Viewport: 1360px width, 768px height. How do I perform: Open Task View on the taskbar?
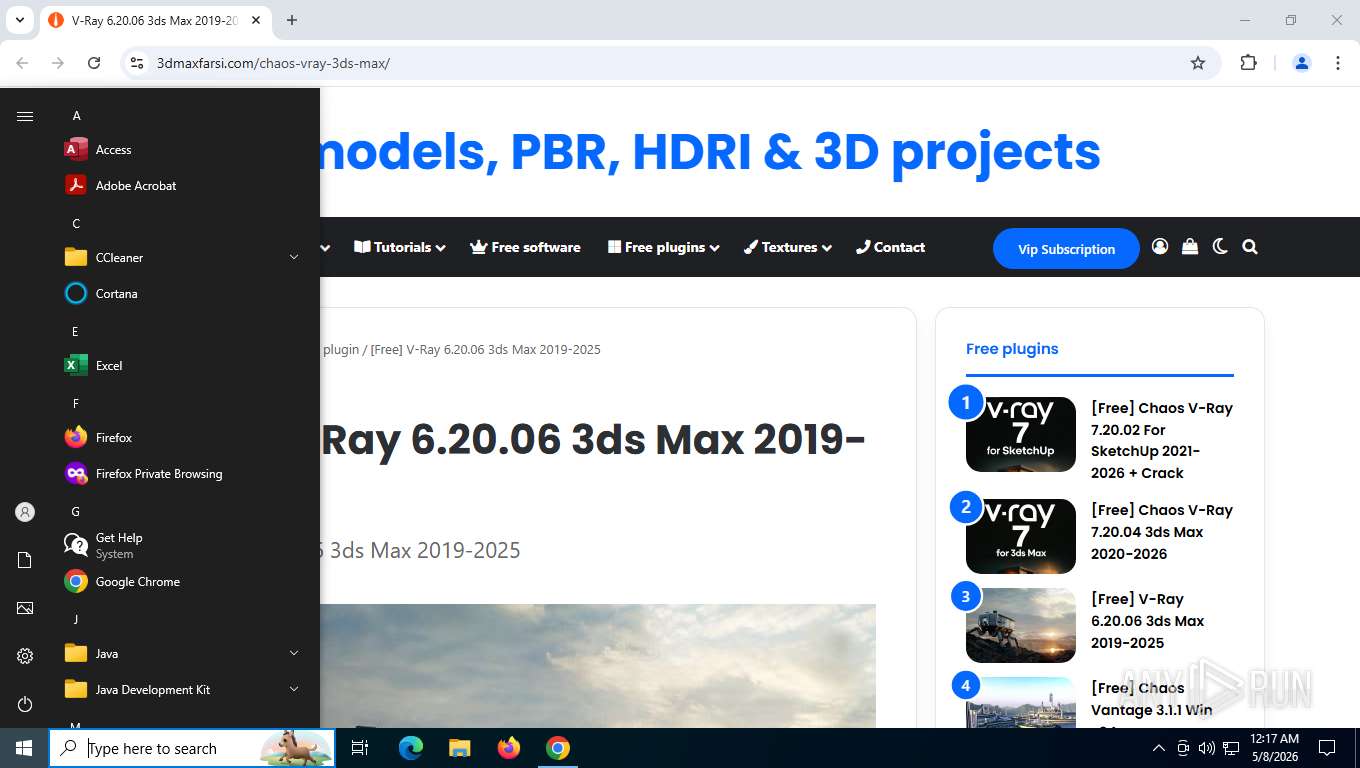pos(360,748)
